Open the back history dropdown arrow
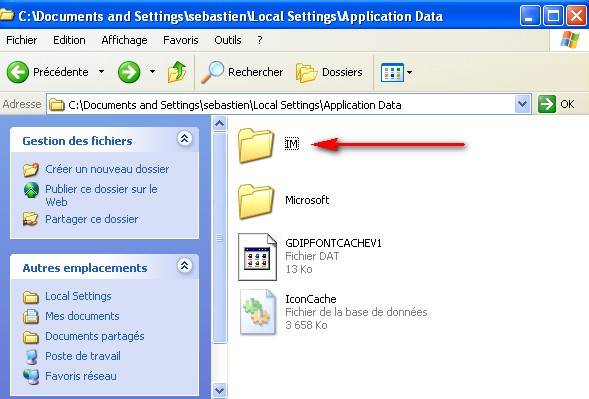This screenshot has width=589, height=399. [101, 71]
